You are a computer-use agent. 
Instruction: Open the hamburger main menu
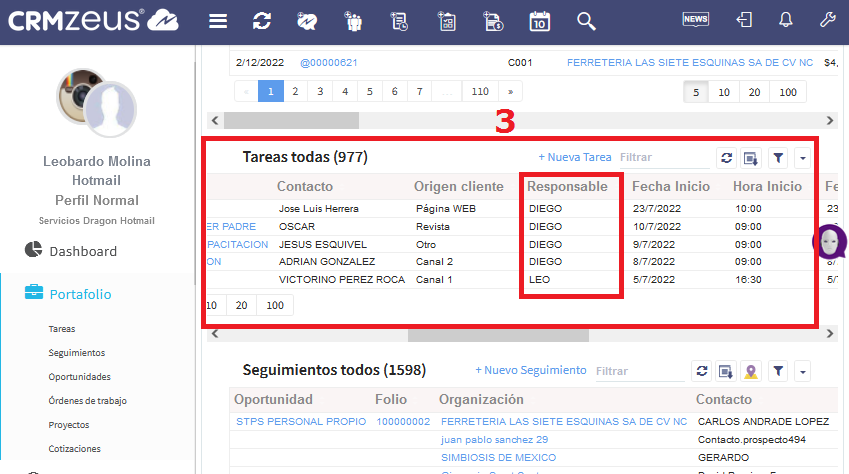pyautogui.click(x=218, y=21)
